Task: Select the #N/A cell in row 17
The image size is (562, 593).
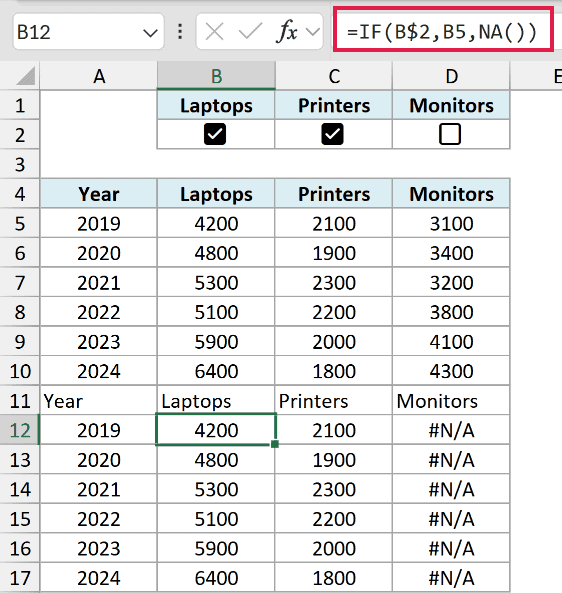Action: tap(451, 578)
